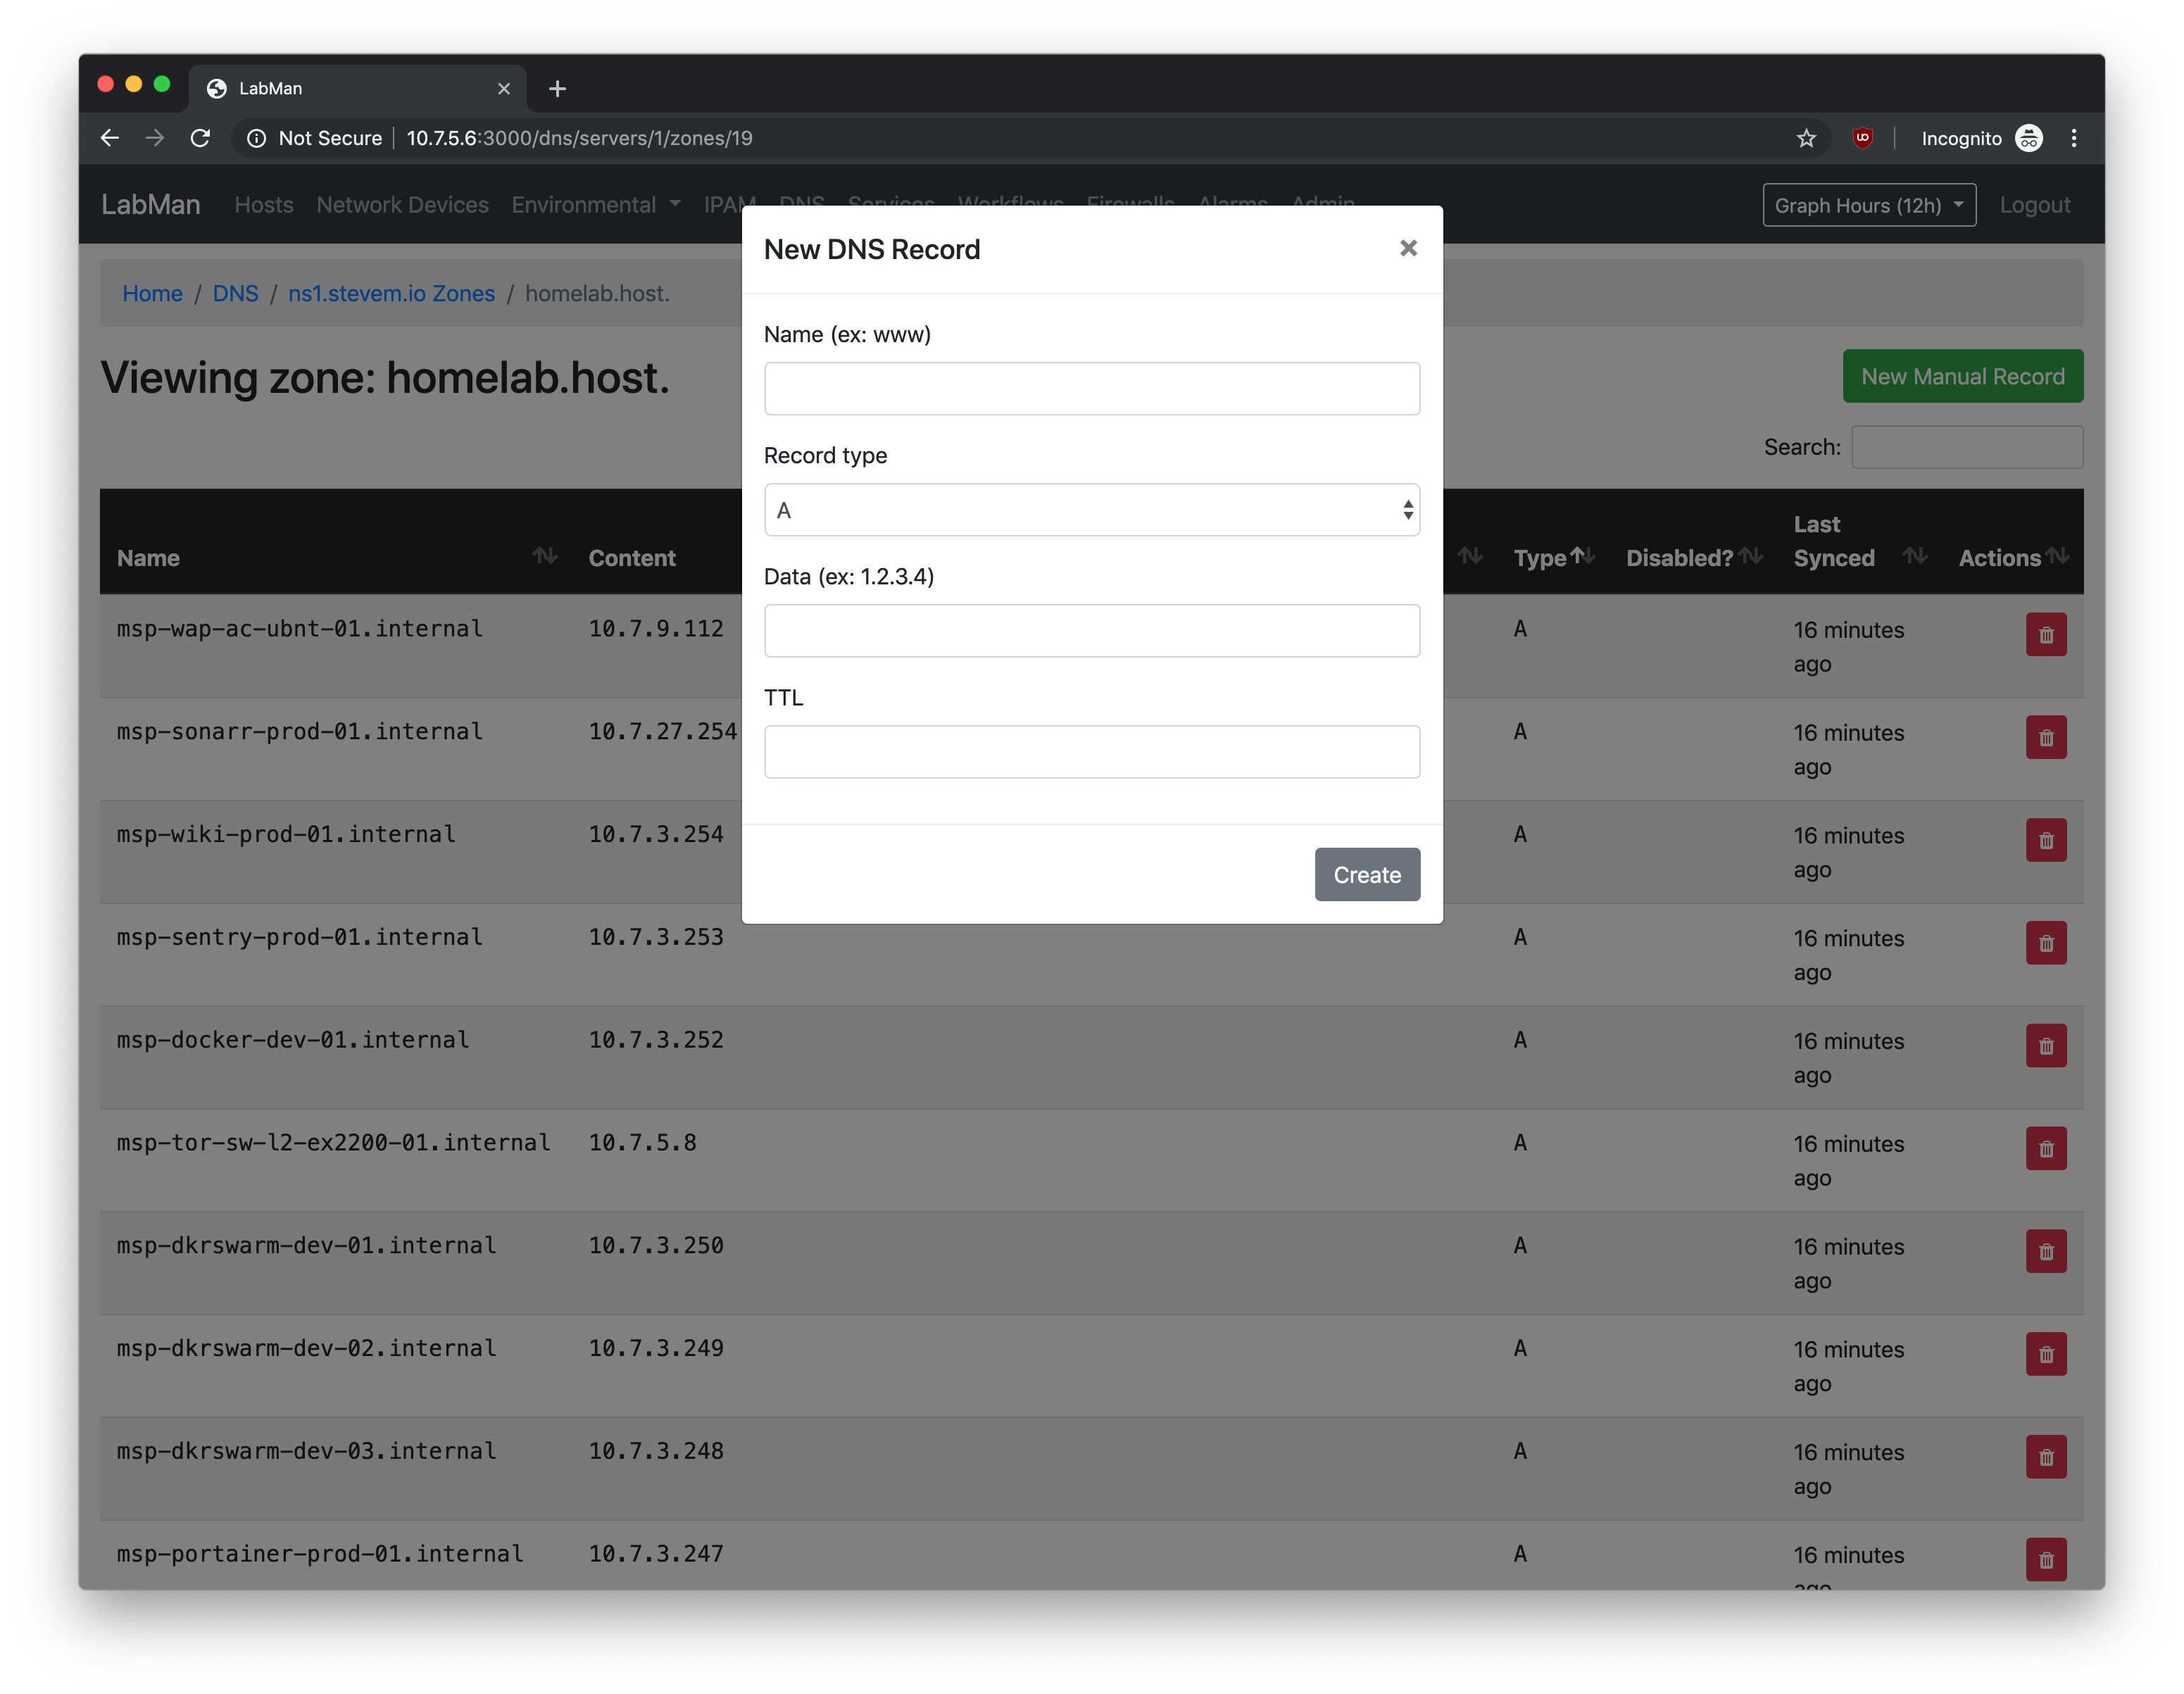This screenshot has width=2184, height=1694.
Task: Expand the Environmental nav dropdown
Action: (x=595, y=205)
